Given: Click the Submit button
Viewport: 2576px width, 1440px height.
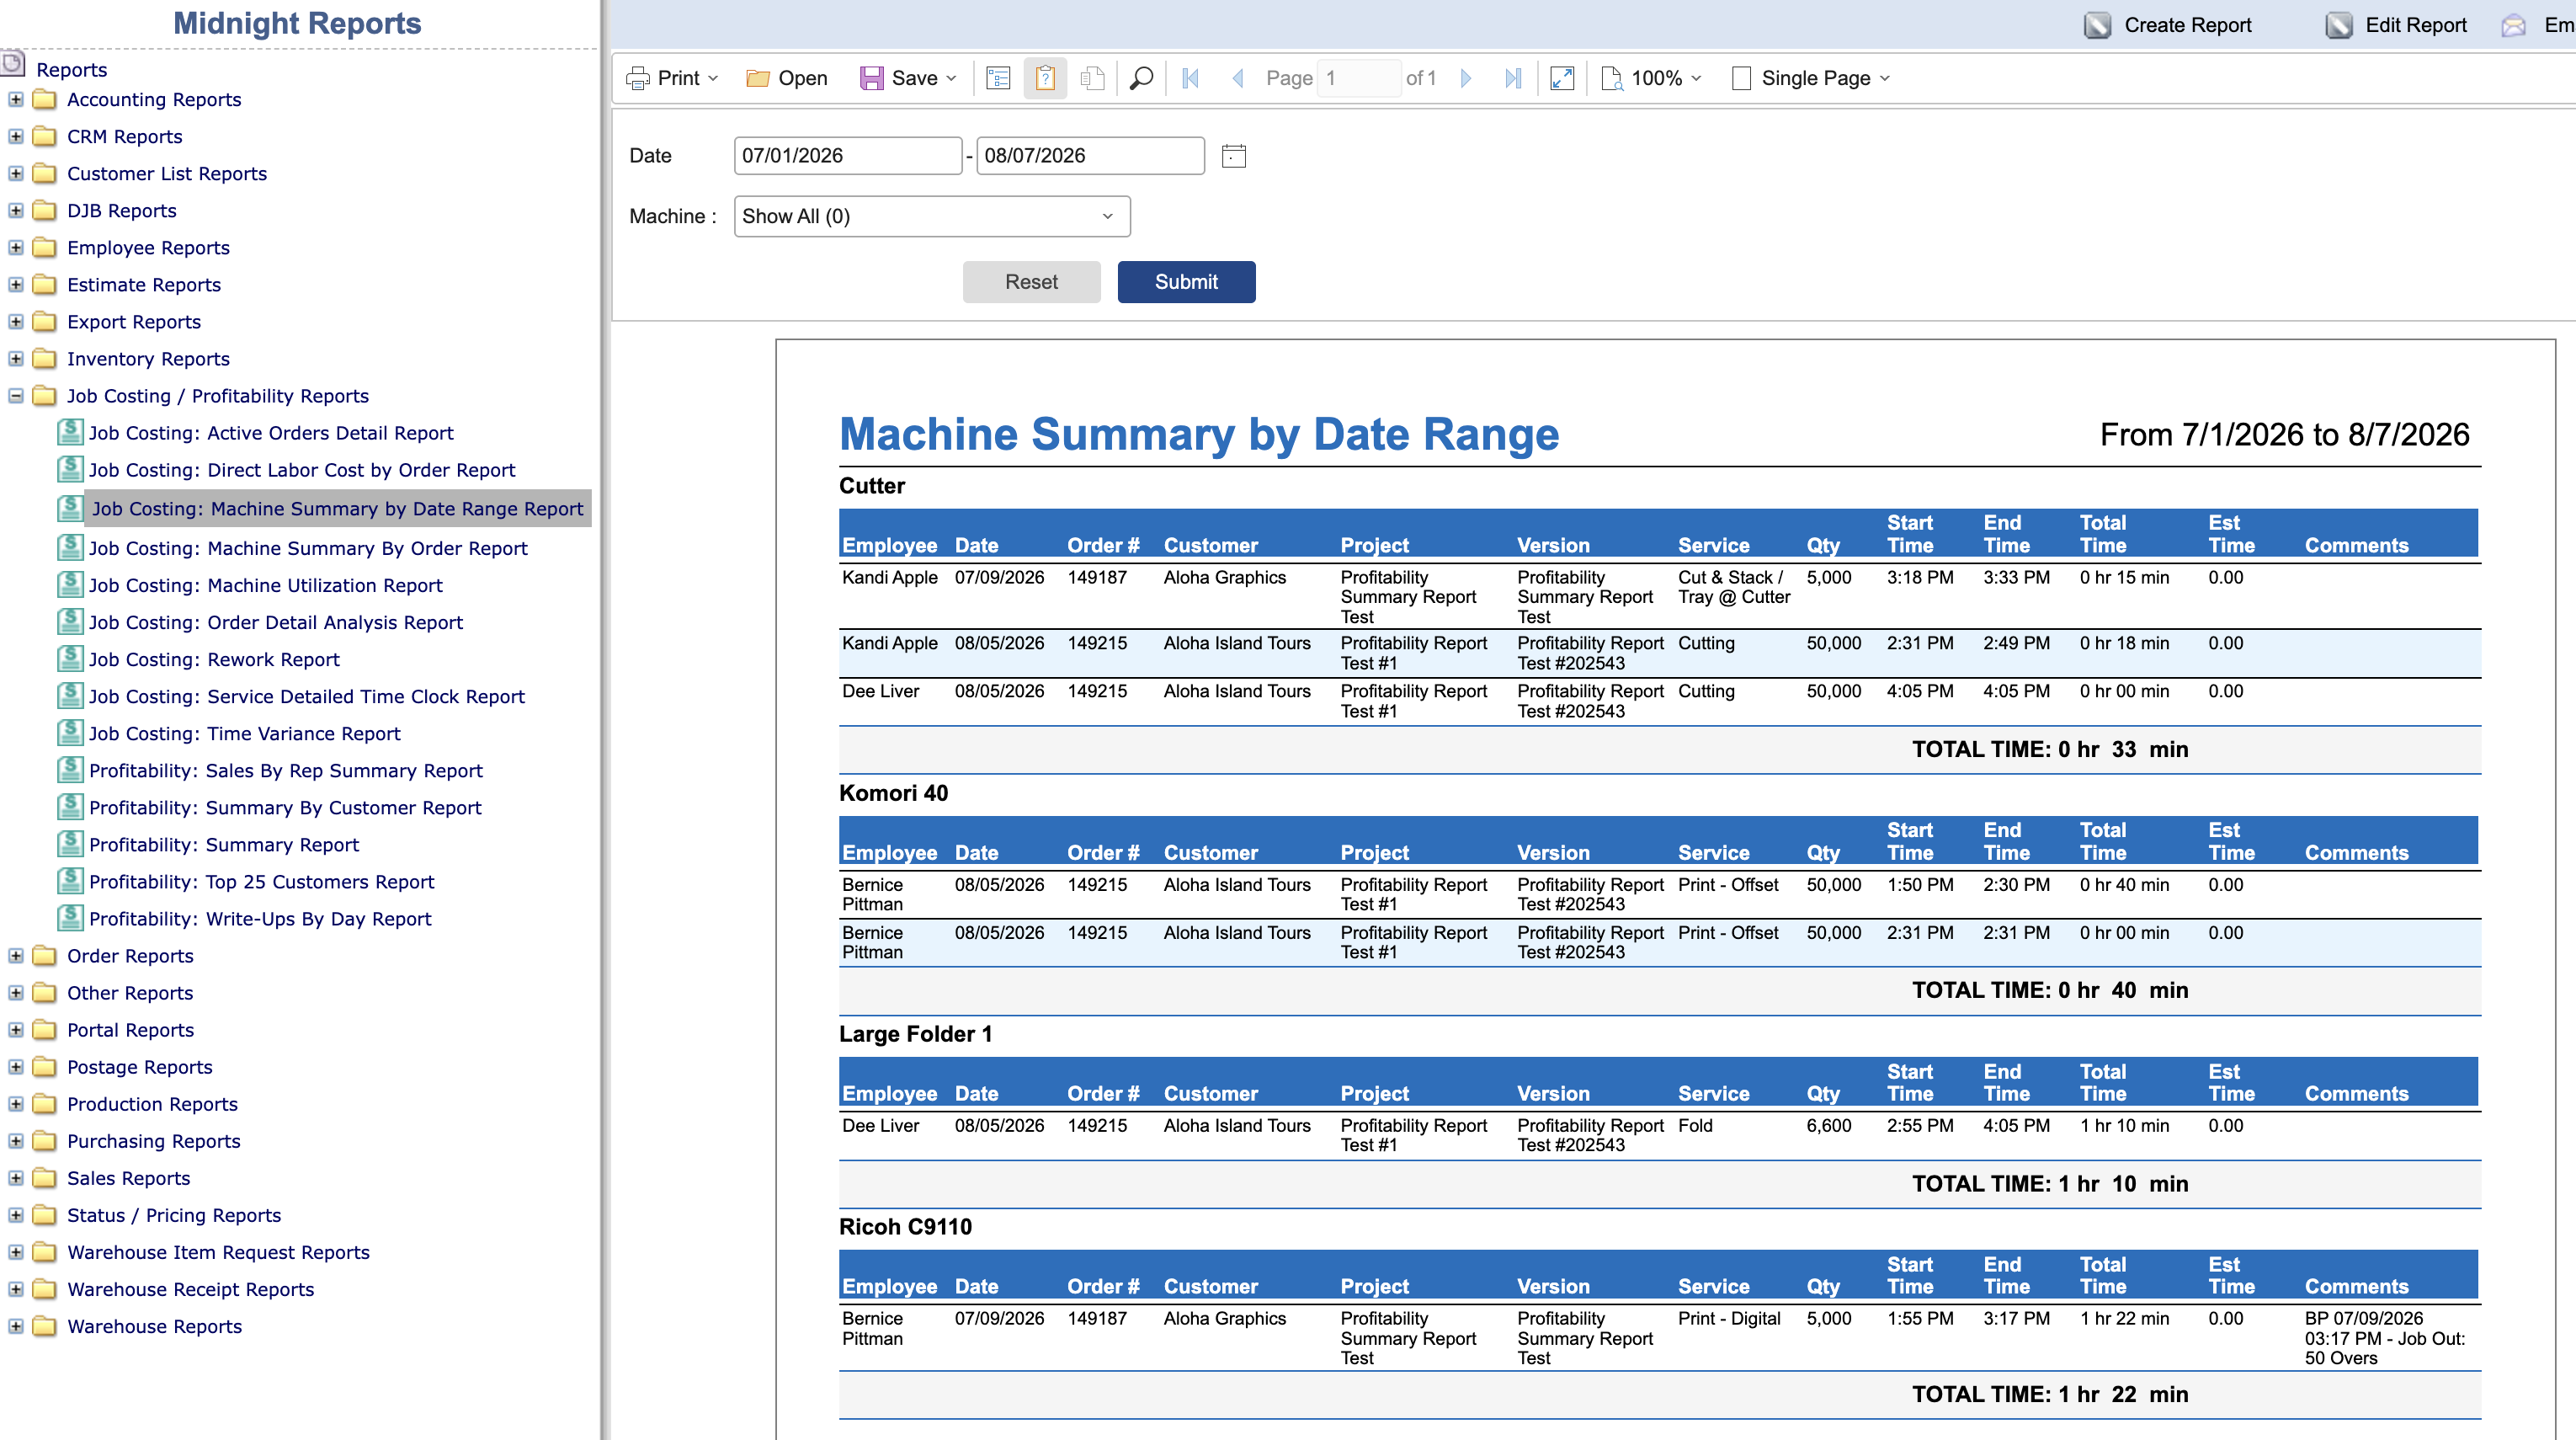Looking at the screenshot, I should [x=1186, y=282].
